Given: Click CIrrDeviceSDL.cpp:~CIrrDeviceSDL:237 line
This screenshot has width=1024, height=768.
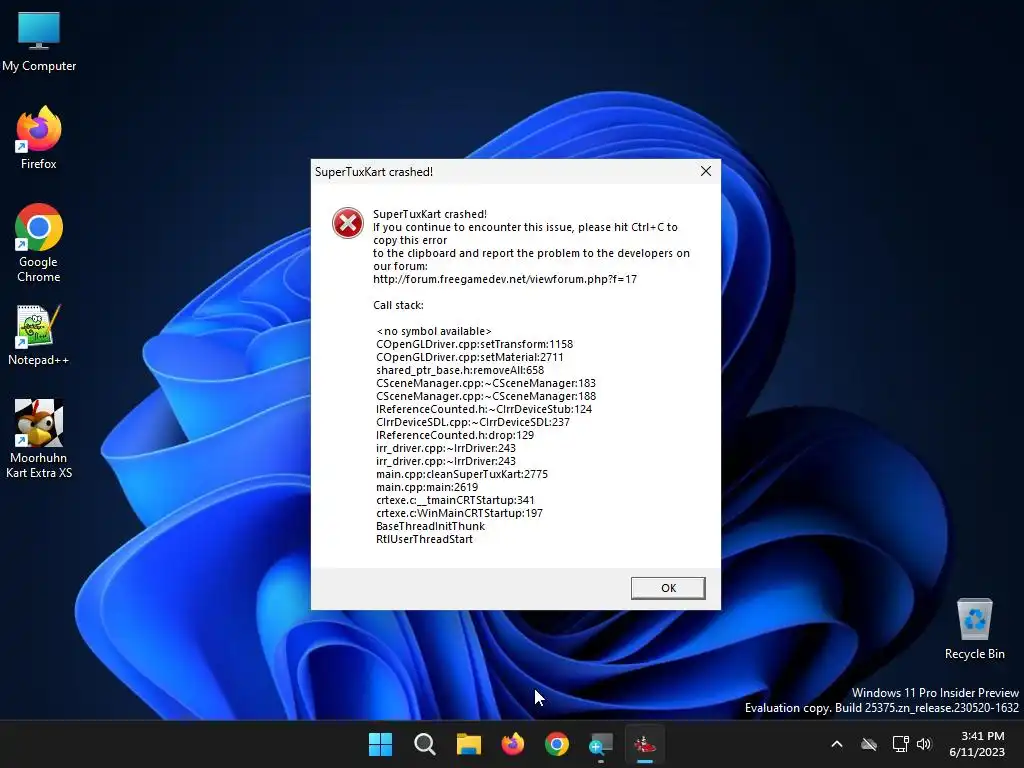Looking at the screenshot, I should click(473, 423).
